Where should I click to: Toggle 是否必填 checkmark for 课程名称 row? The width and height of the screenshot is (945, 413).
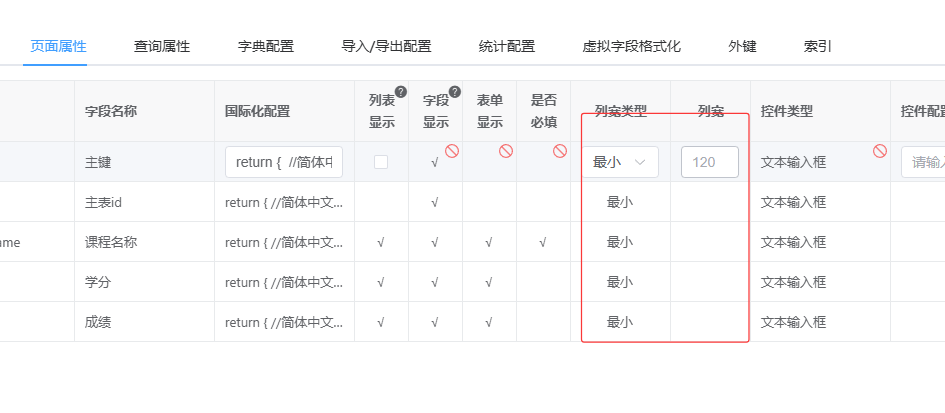tap(543, 242)
